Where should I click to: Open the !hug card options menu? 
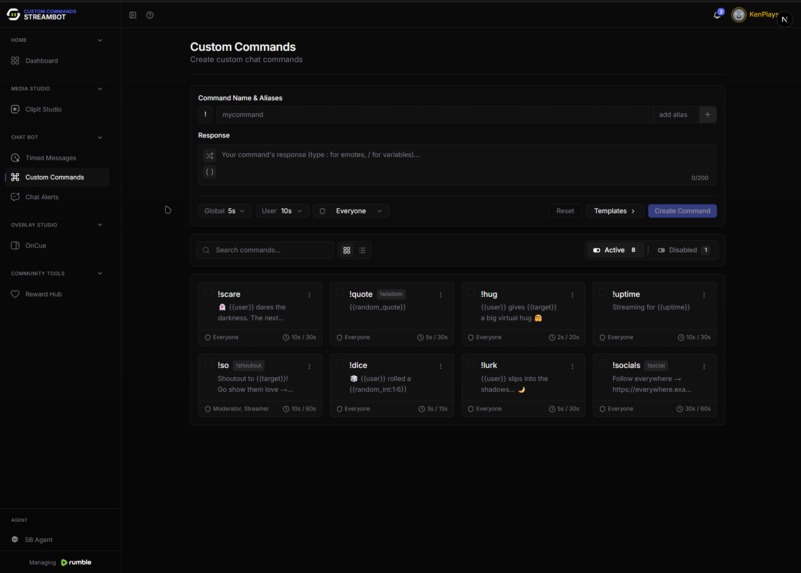tap(572, 295)
